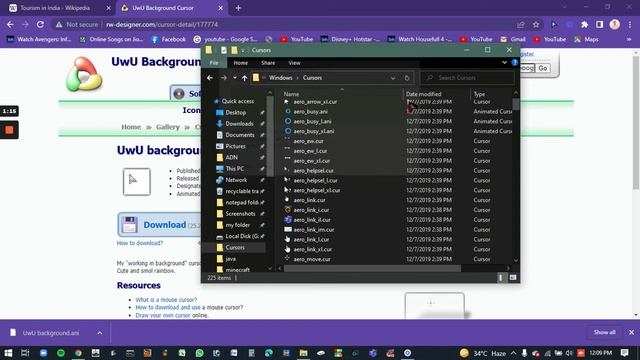Open the File tab in Explorer
The width and height of the screenshot is (640, 360).
pyautogui.click(x=214, y=63)
